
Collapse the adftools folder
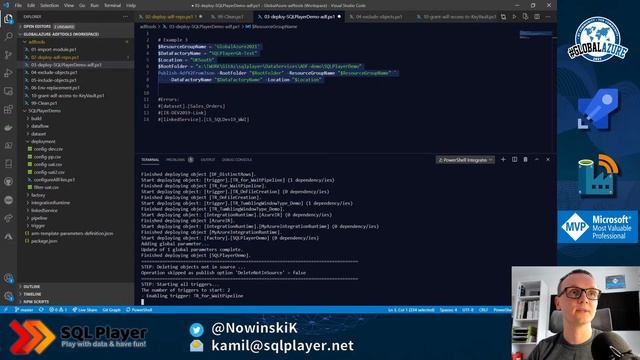76,42
